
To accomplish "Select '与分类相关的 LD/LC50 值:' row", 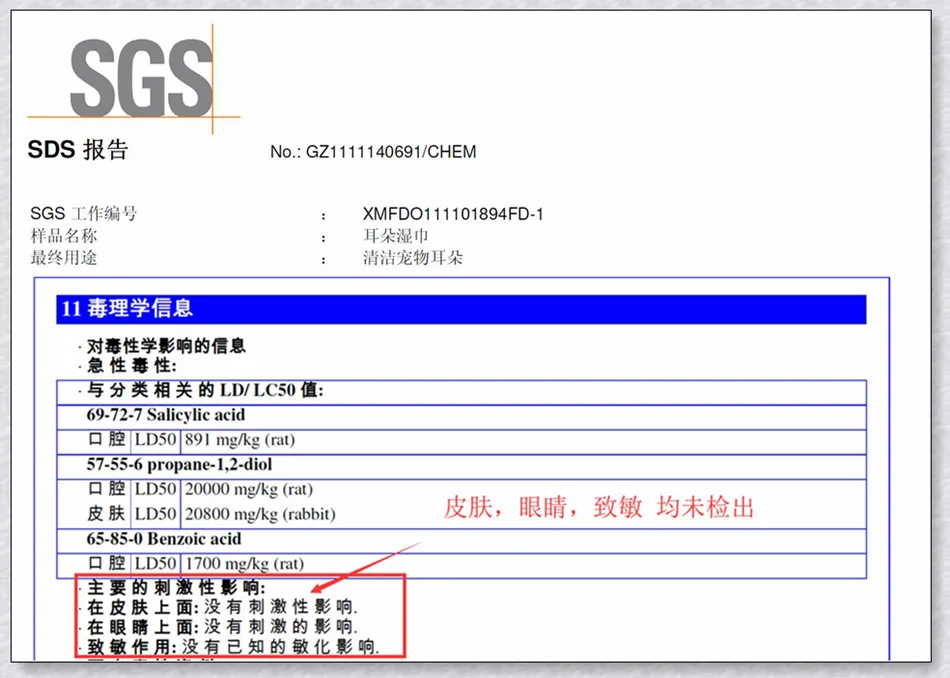I will coord(461,391).
